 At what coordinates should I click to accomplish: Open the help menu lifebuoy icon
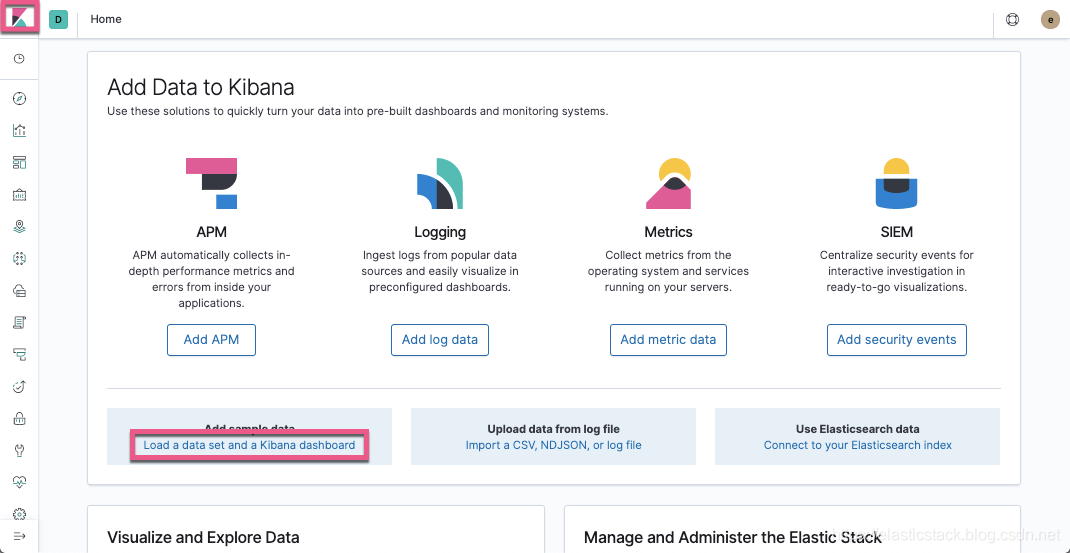point(1013,20)
